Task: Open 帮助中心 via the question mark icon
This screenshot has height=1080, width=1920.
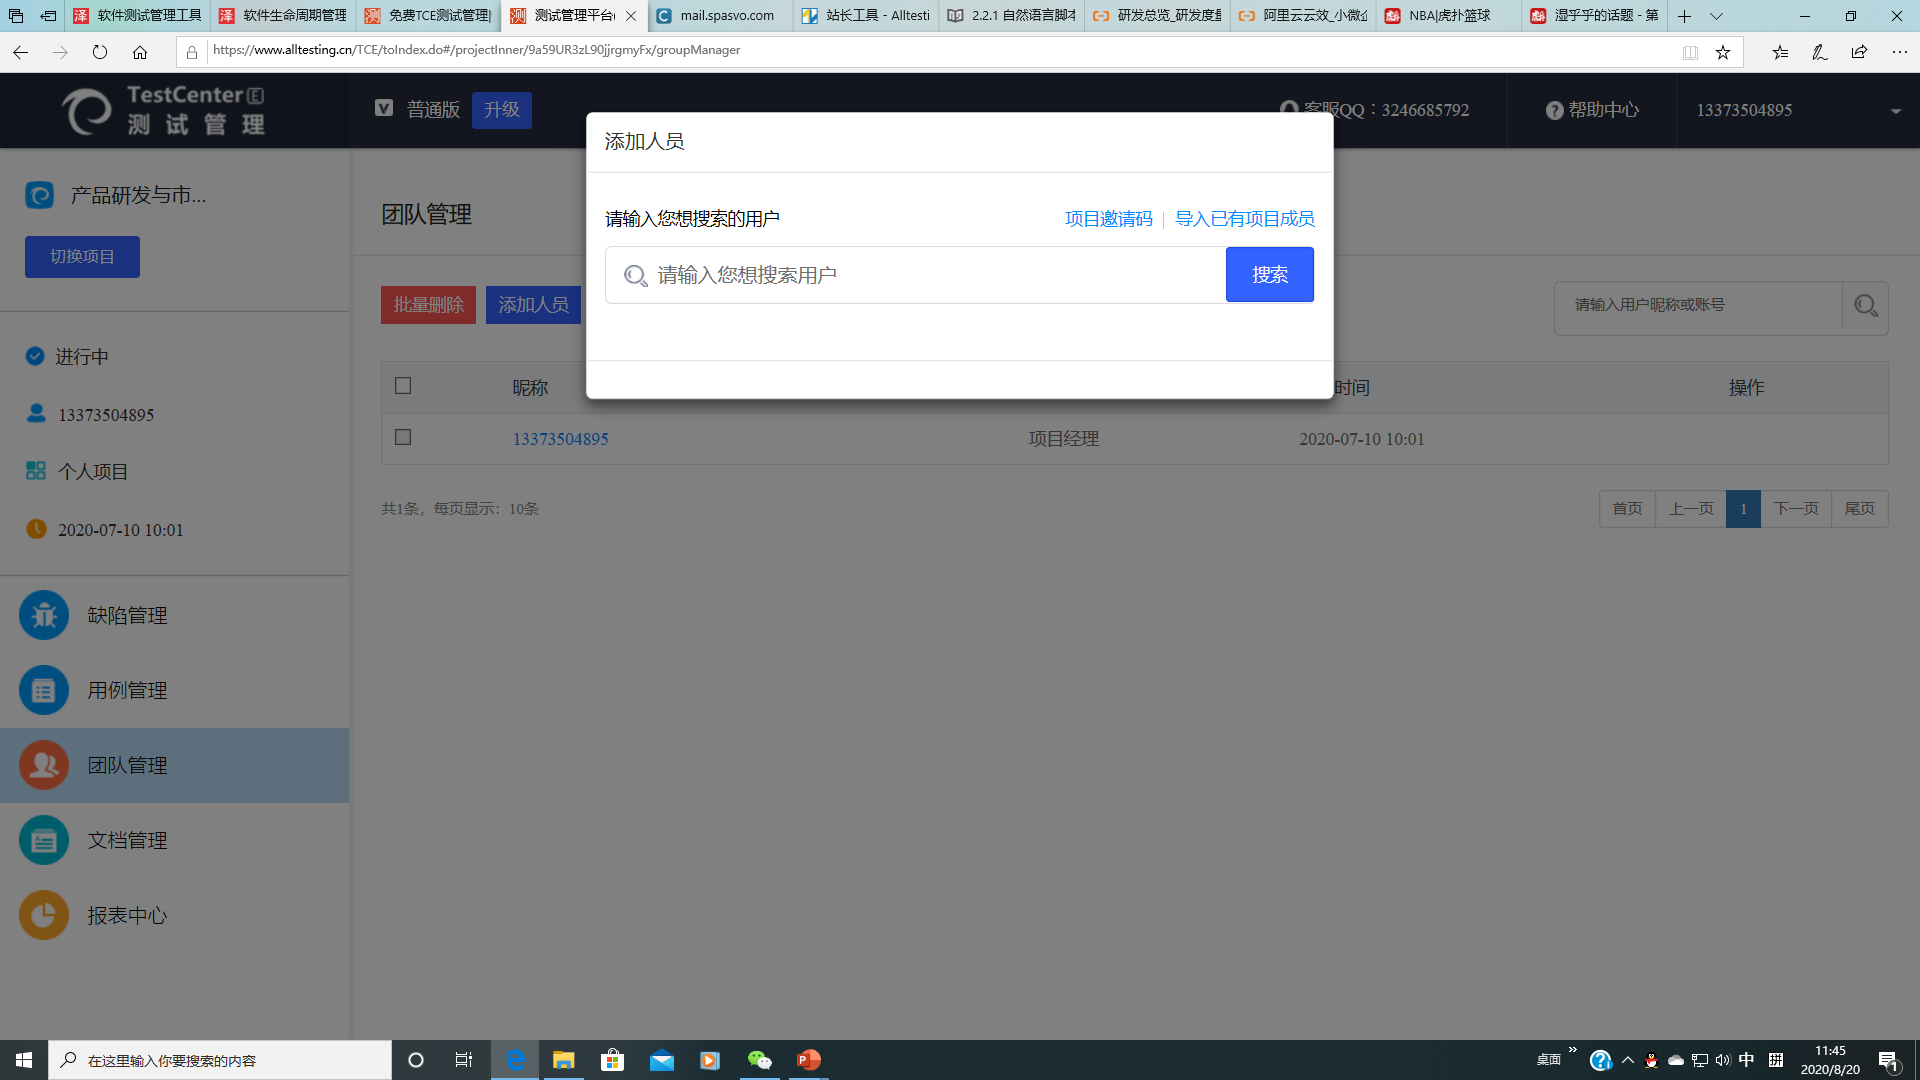Action: point(1555,110)
